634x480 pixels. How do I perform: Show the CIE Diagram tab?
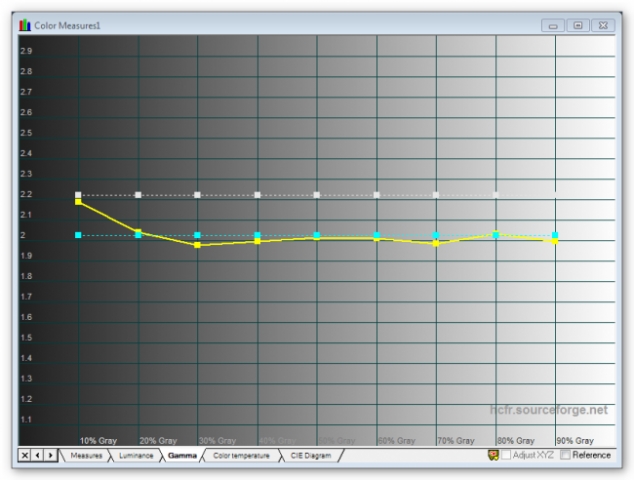click(x=311, y=456)
